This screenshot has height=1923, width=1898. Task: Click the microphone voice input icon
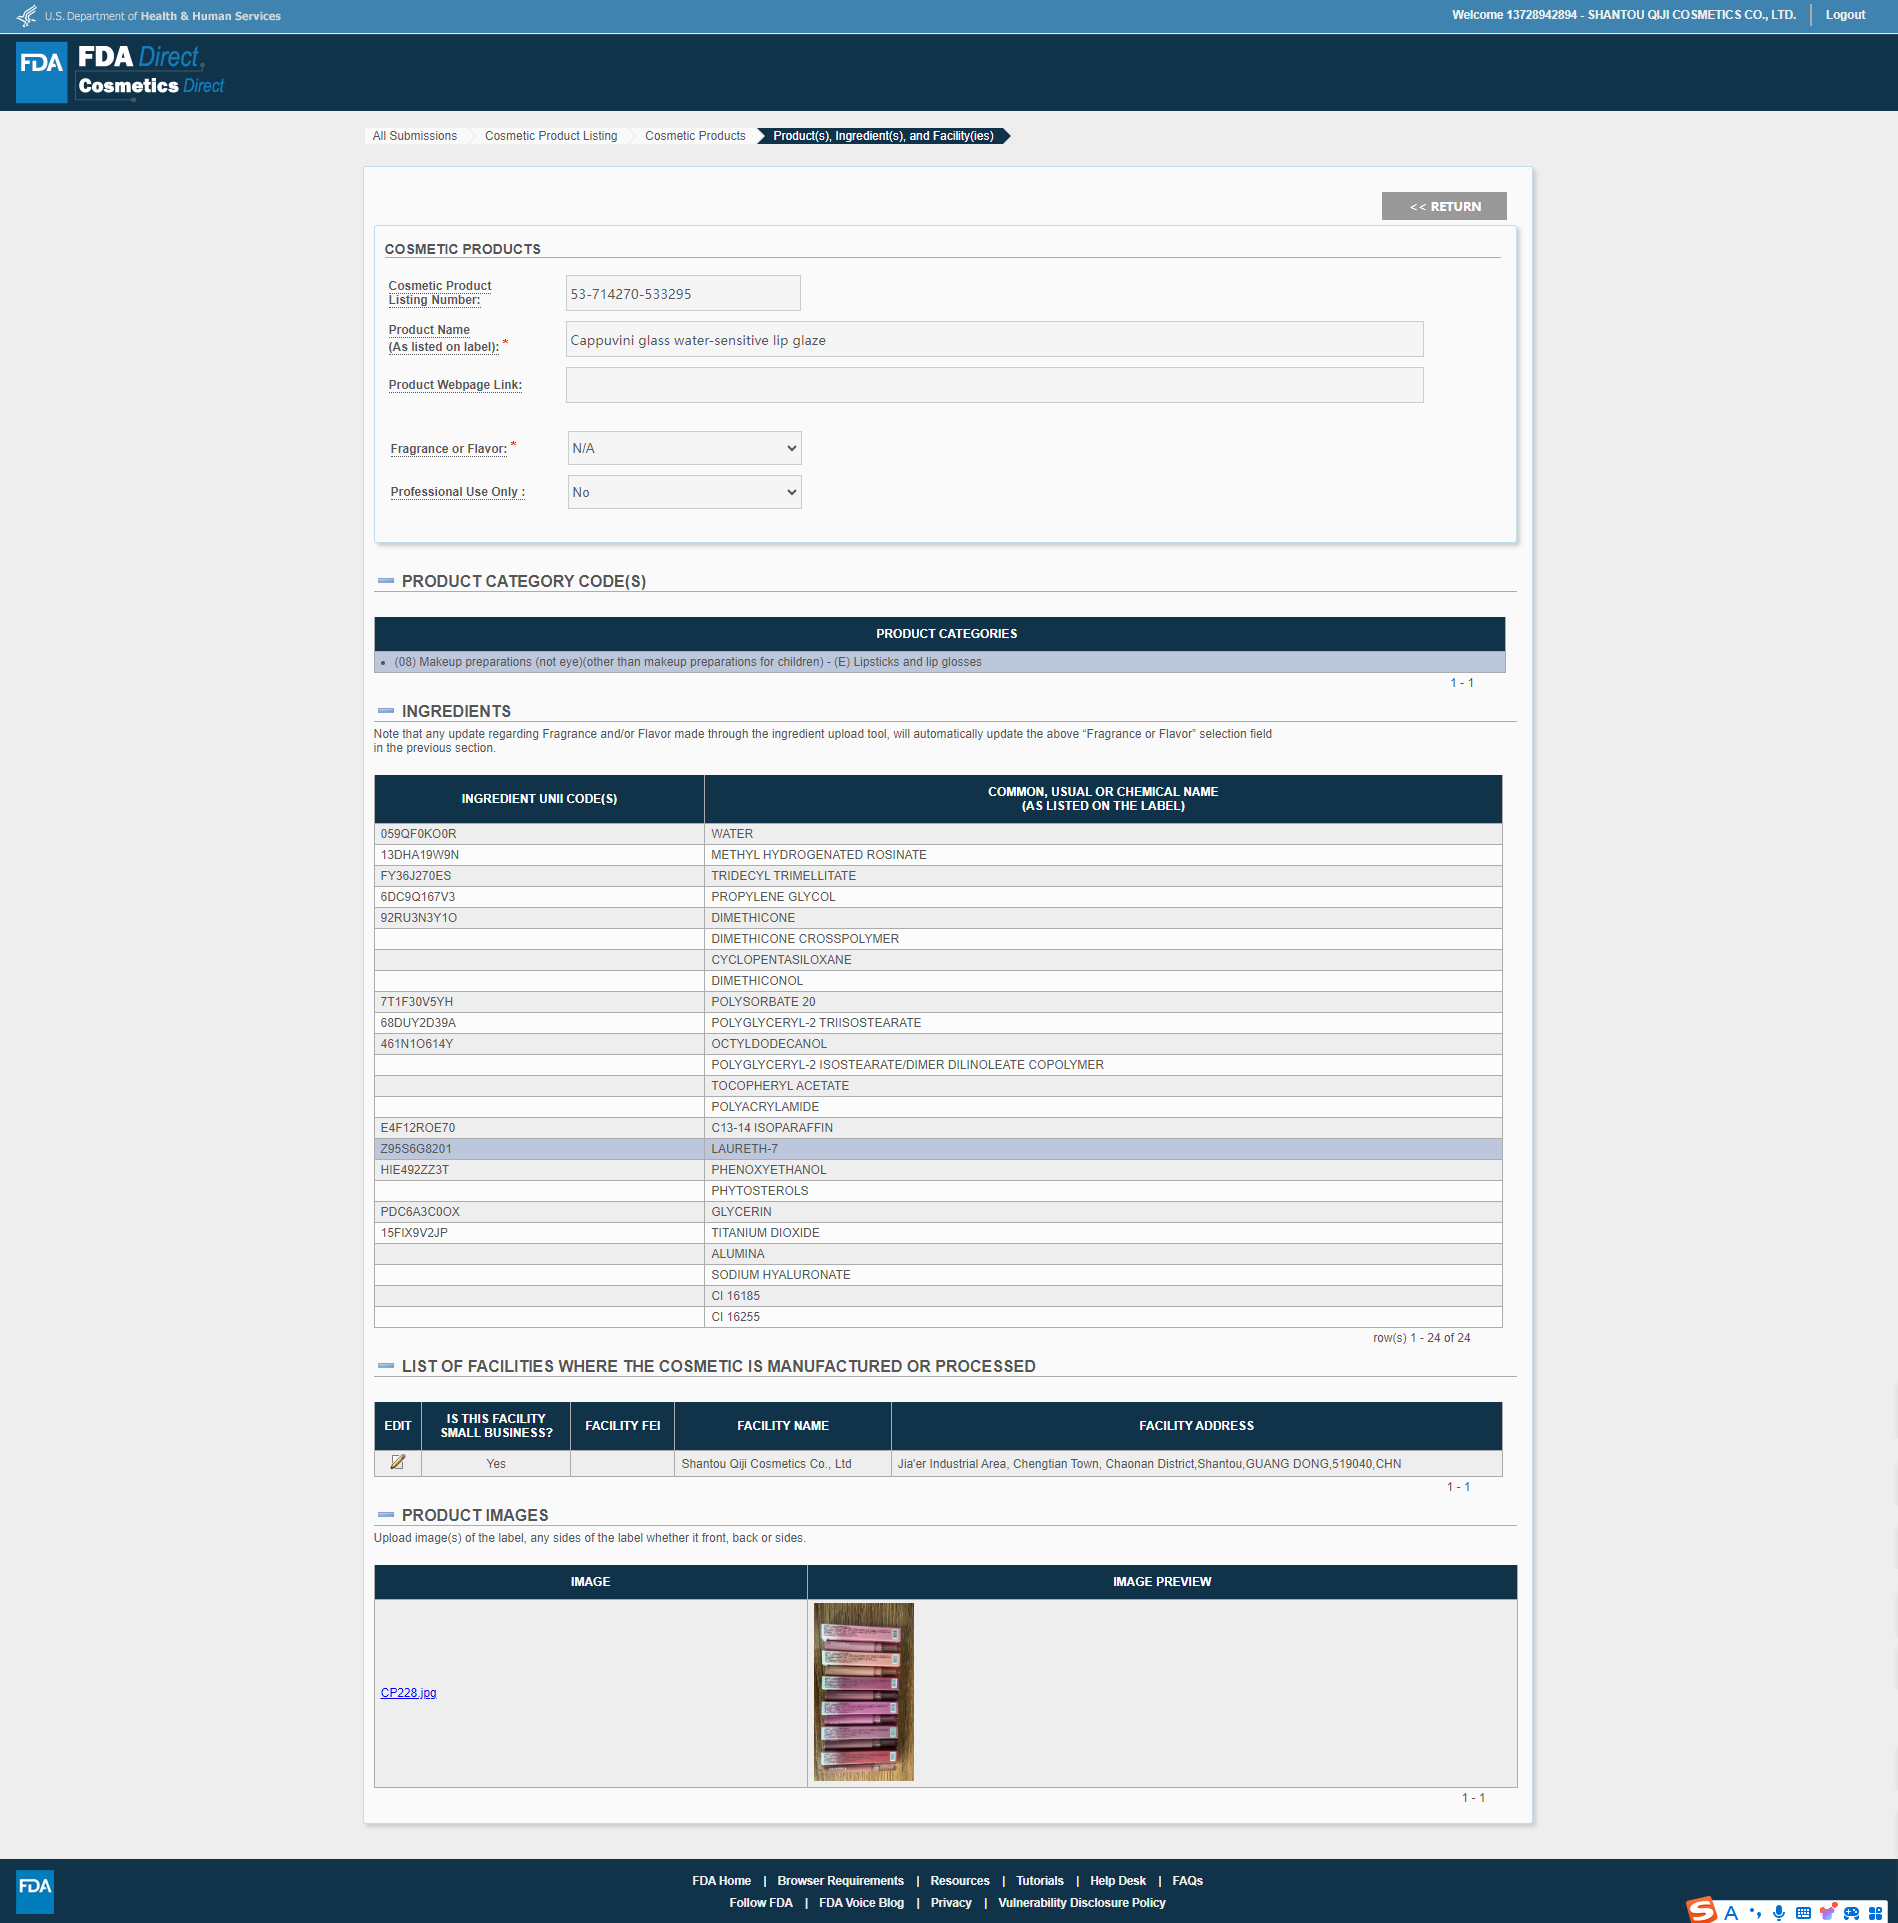(x=1779, y=1912)
